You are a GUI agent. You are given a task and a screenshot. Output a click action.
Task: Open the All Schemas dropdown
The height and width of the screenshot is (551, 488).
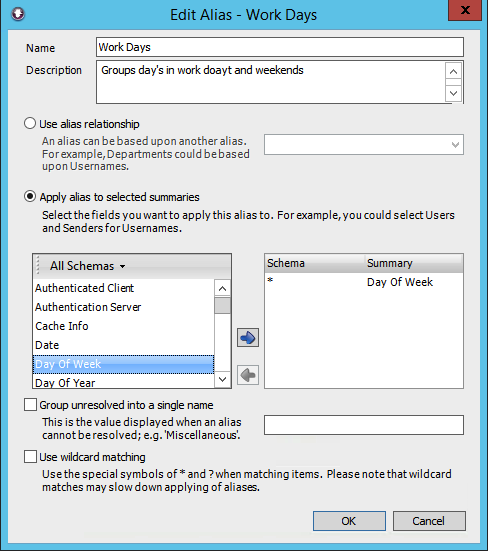point(87,266)
